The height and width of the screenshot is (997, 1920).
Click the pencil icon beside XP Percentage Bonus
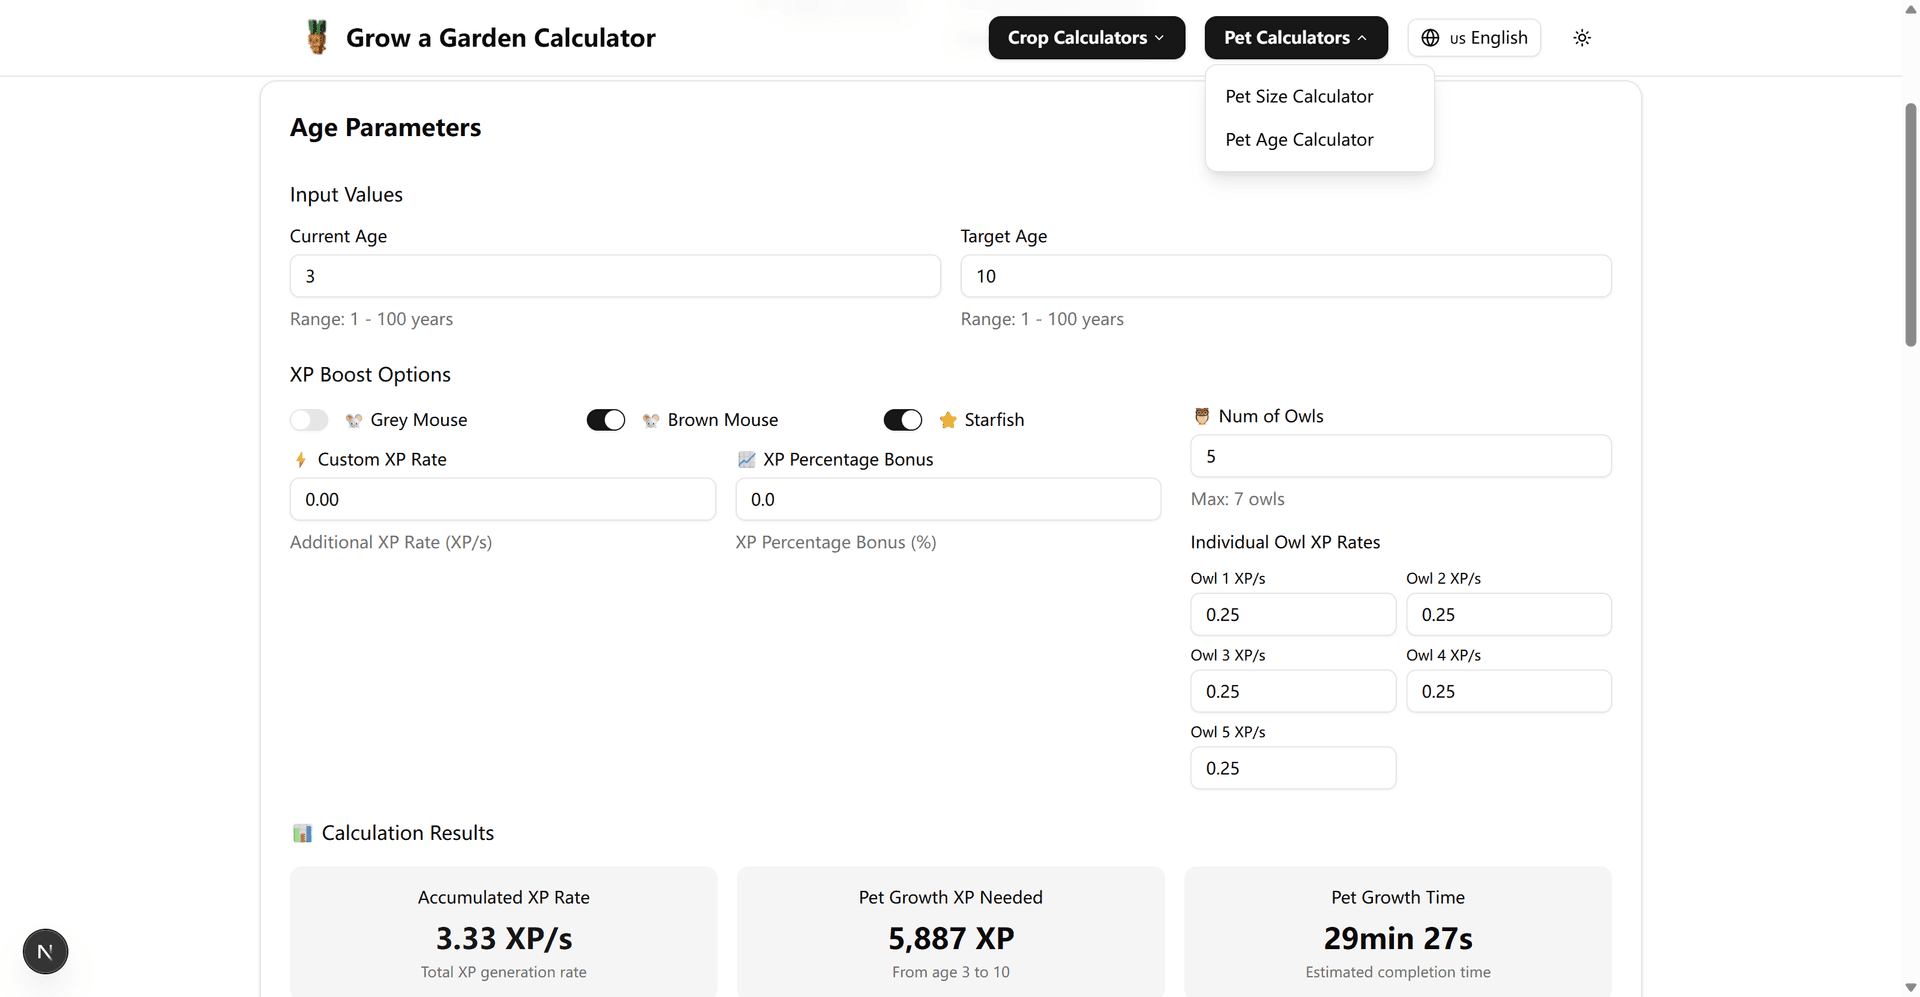click(x=746, y=459)
